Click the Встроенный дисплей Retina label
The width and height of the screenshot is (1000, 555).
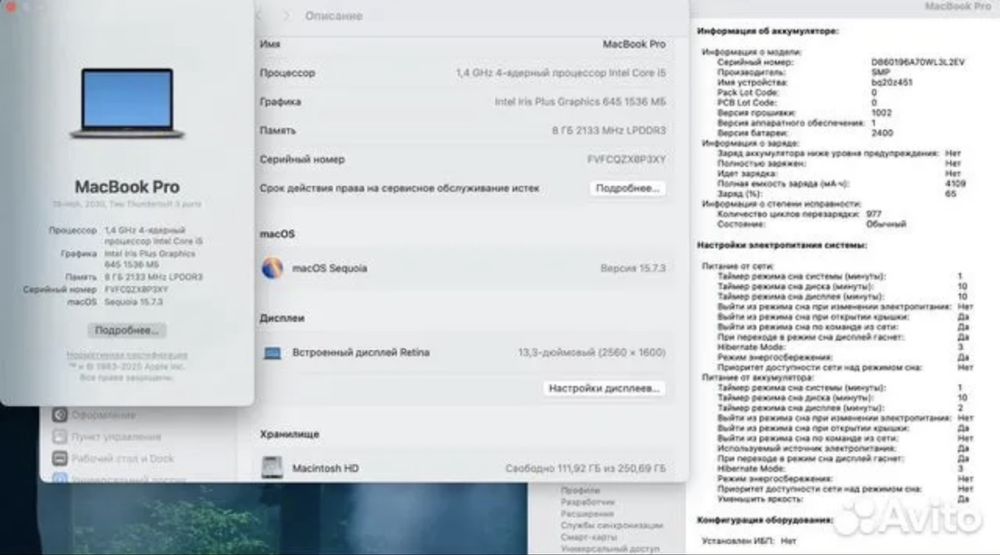[x=360, y=352]
